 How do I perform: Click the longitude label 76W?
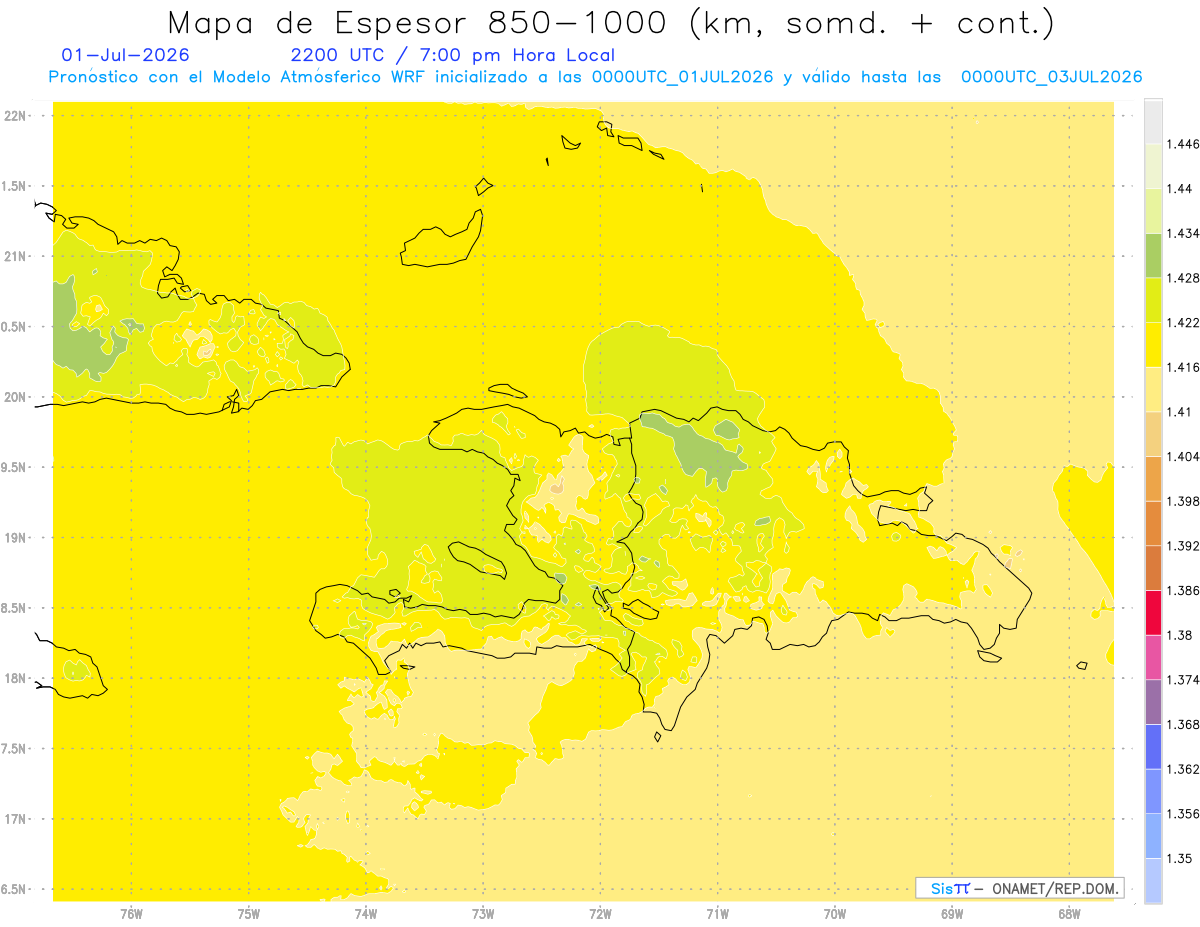[131, 913]
